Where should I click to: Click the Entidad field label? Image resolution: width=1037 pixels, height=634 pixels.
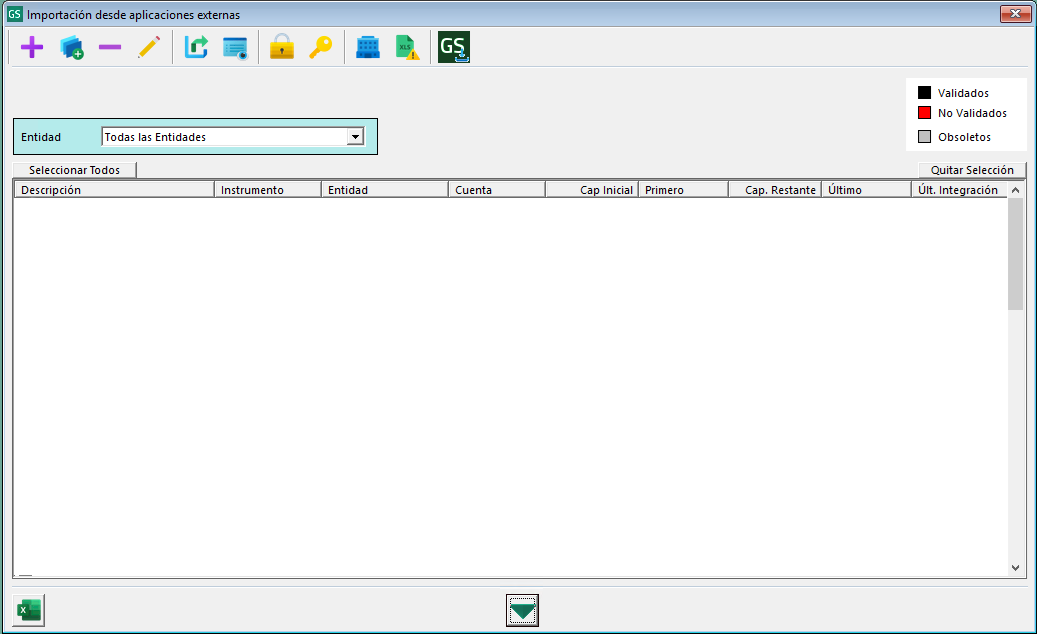pos(41,137)
